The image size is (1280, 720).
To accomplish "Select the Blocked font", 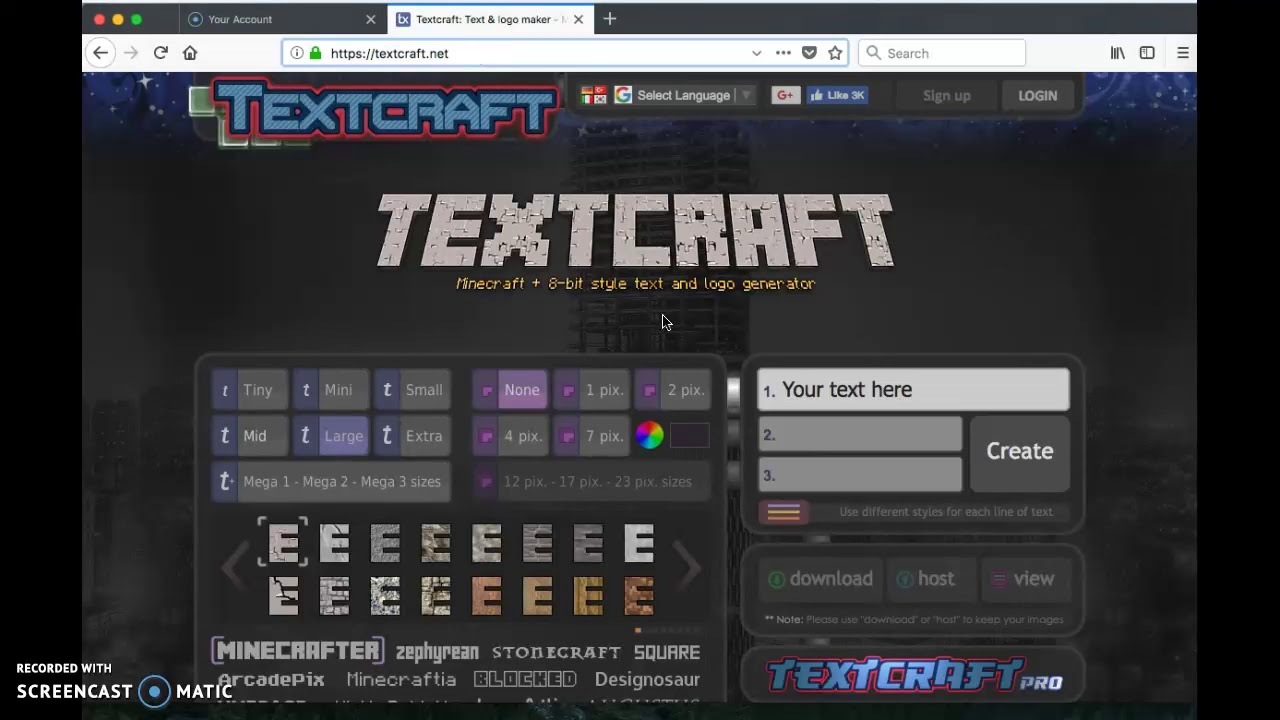I will [x=525, y=680].
